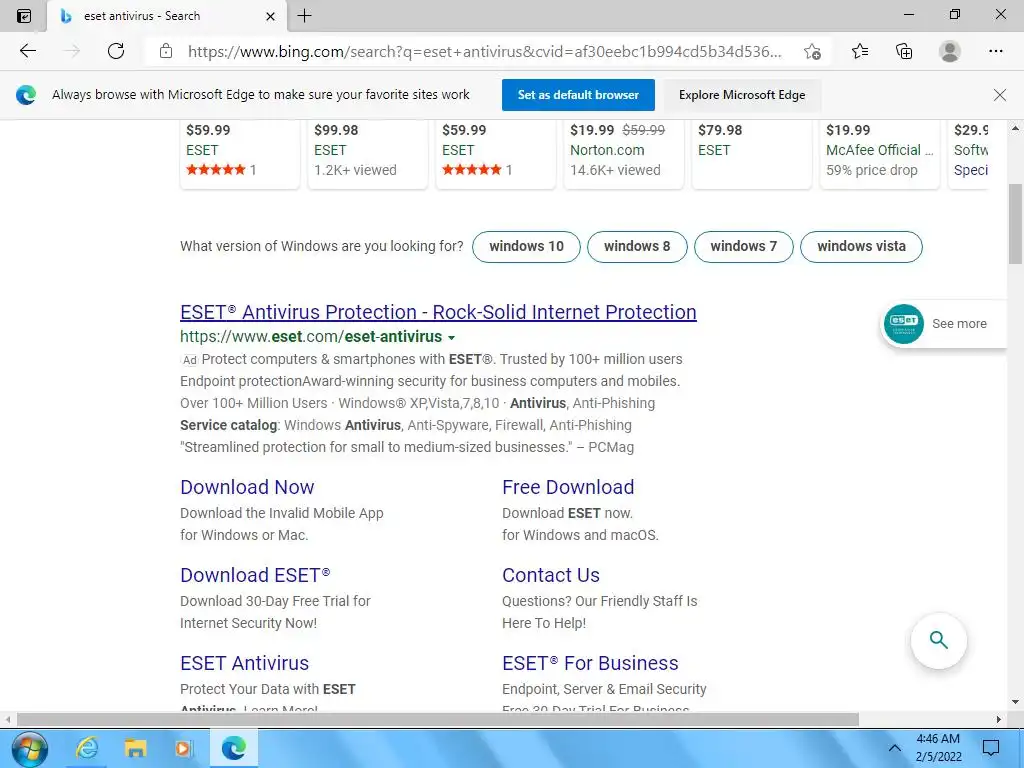1024x768 pixels.
Task: Open the Action Center notification icon
Action: (991, 748)
